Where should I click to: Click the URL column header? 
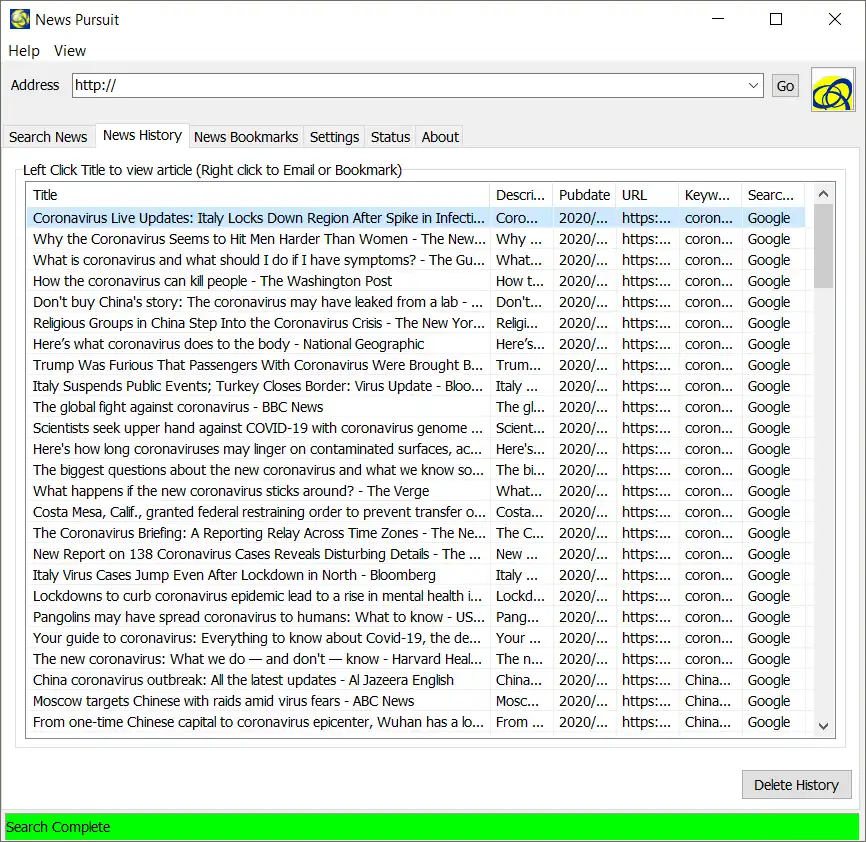pyautogui.click(x=647, y=195)
